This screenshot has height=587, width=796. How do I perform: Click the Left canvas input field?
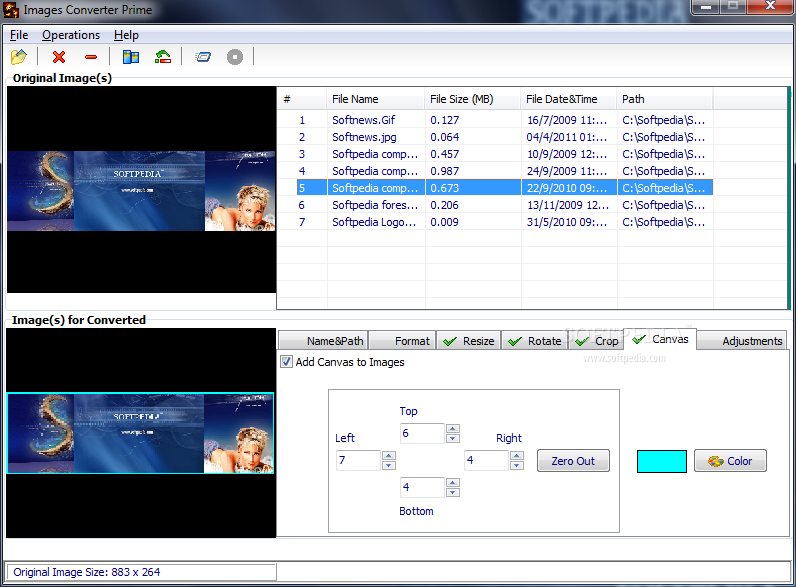[x=358, y=460]
